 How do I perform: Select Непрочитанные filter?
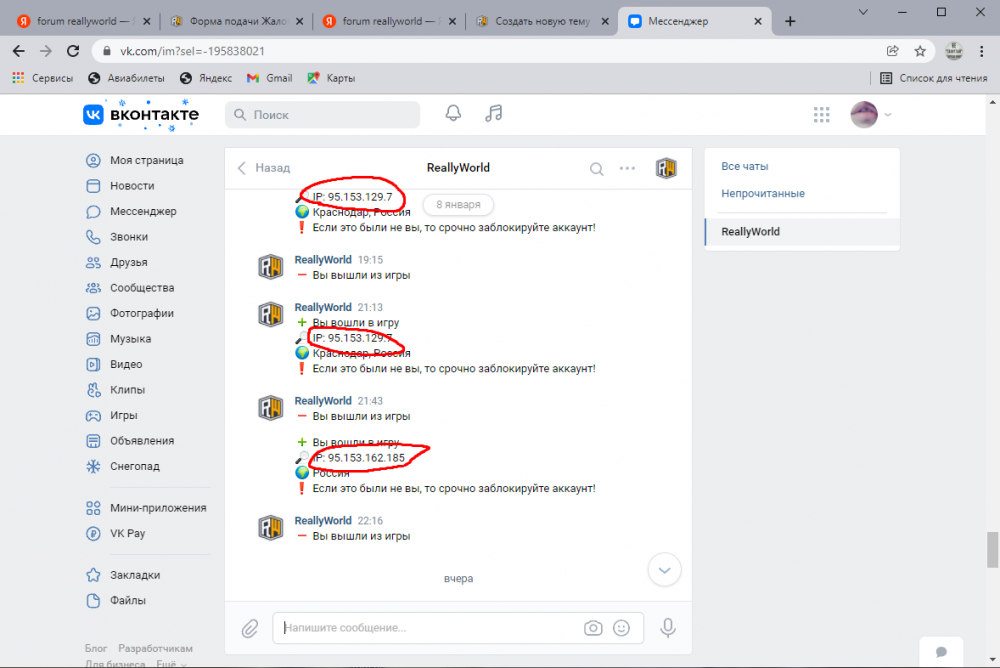[763, 193]
